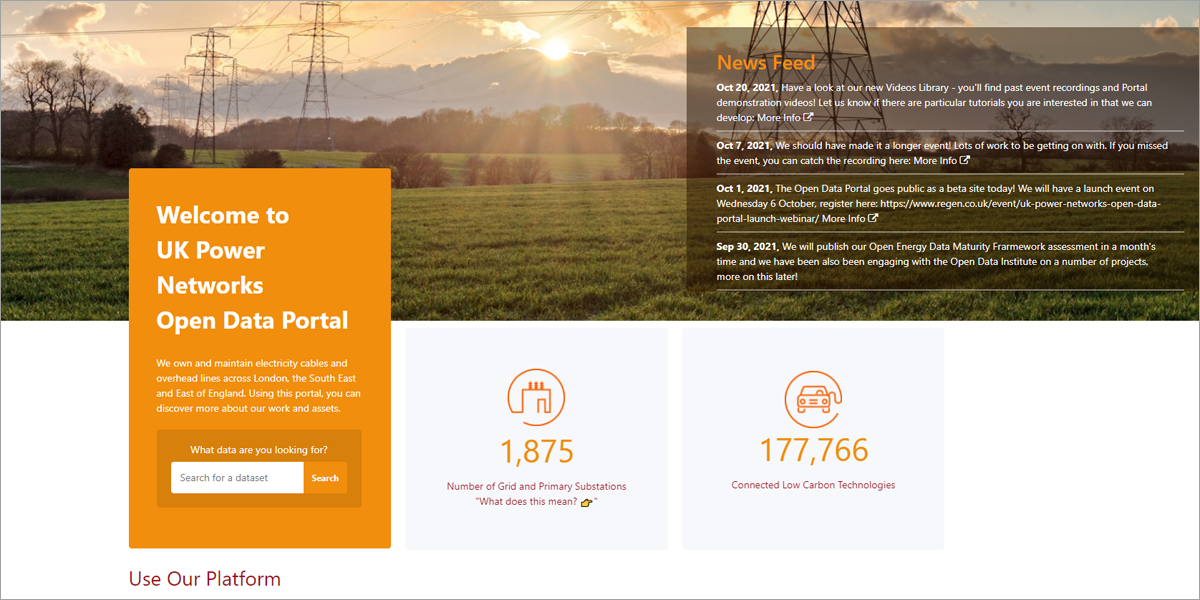
Task: Click external-link icon beside Oct 1 More Info
Action: tap(873, 218)
